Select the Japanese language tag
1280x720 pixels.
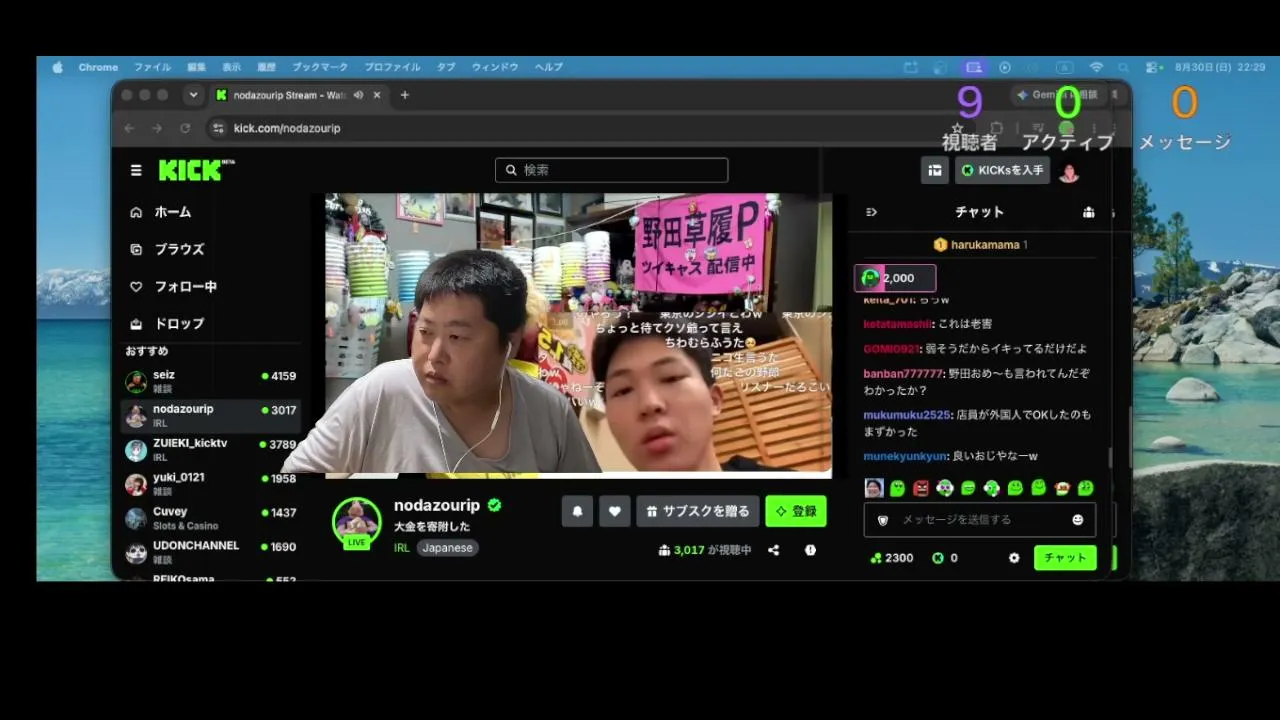tap(447, 548)
